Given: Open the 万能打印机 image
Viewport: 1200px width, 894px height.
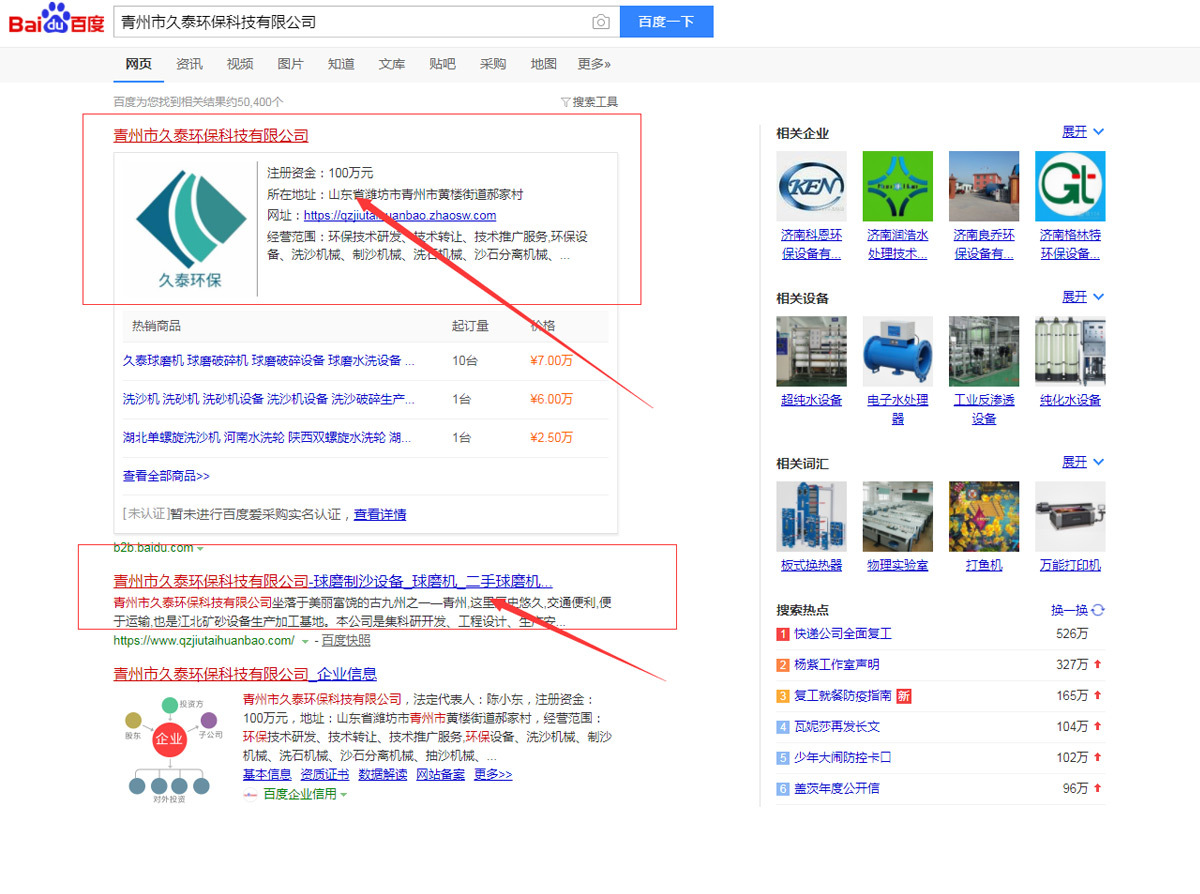Looking at the screenshot, I should coord(1070,516).
